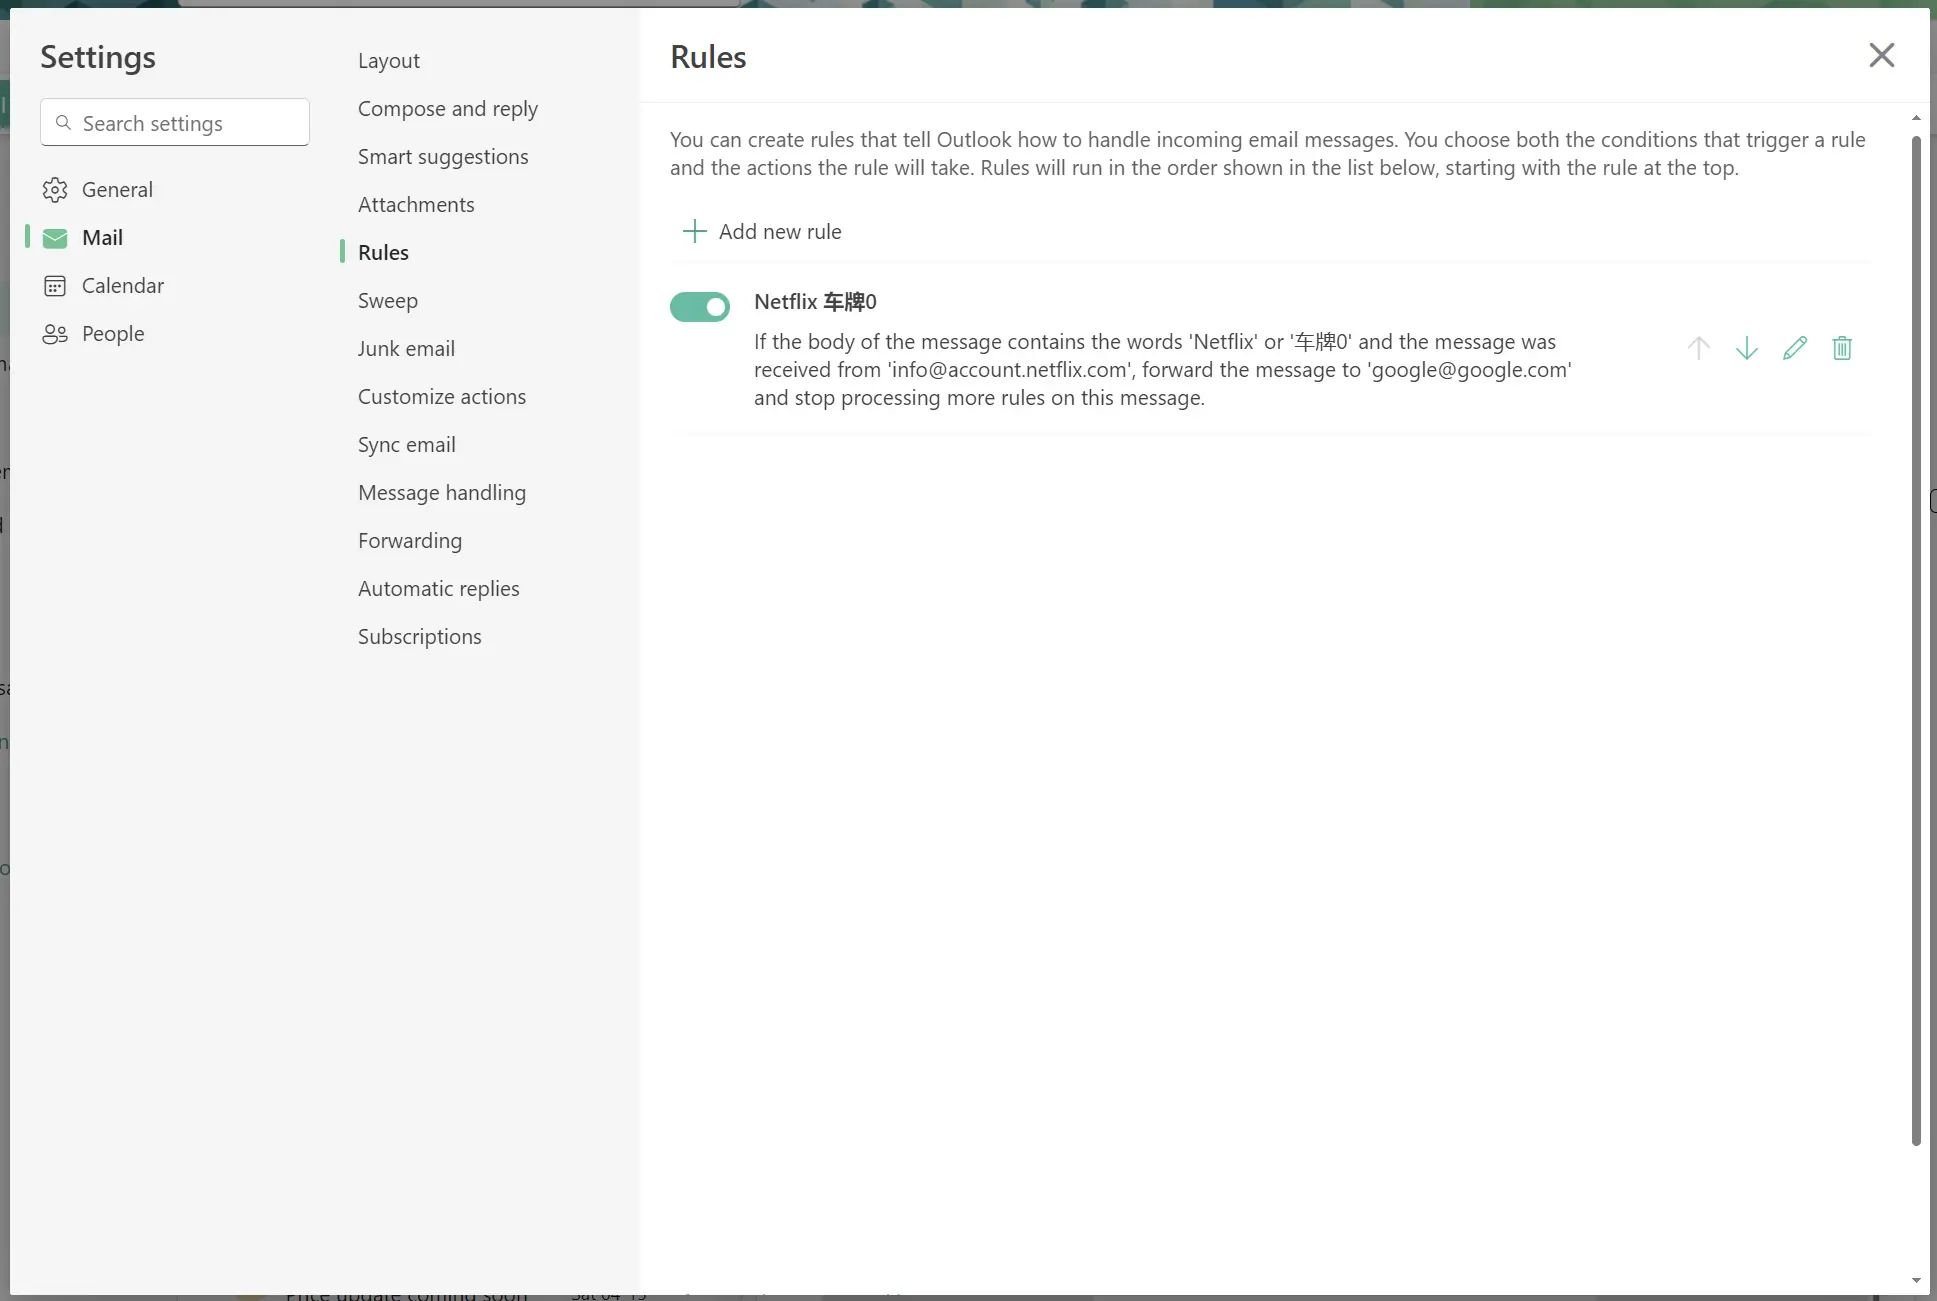Go to the Forwarding settings
Screen dimensions: 1937x1301
[410, 541]
